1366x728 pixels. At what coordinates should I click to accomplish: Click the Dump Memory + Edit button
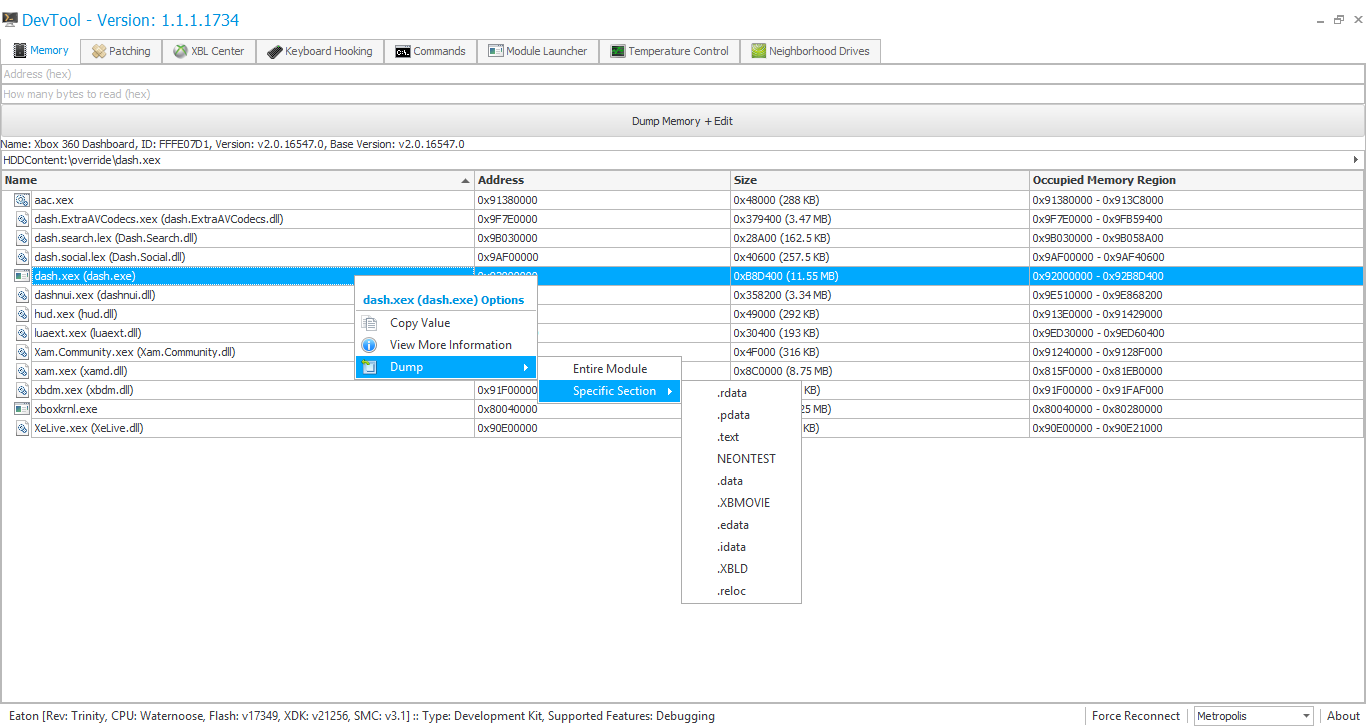(x=683, y=121)
